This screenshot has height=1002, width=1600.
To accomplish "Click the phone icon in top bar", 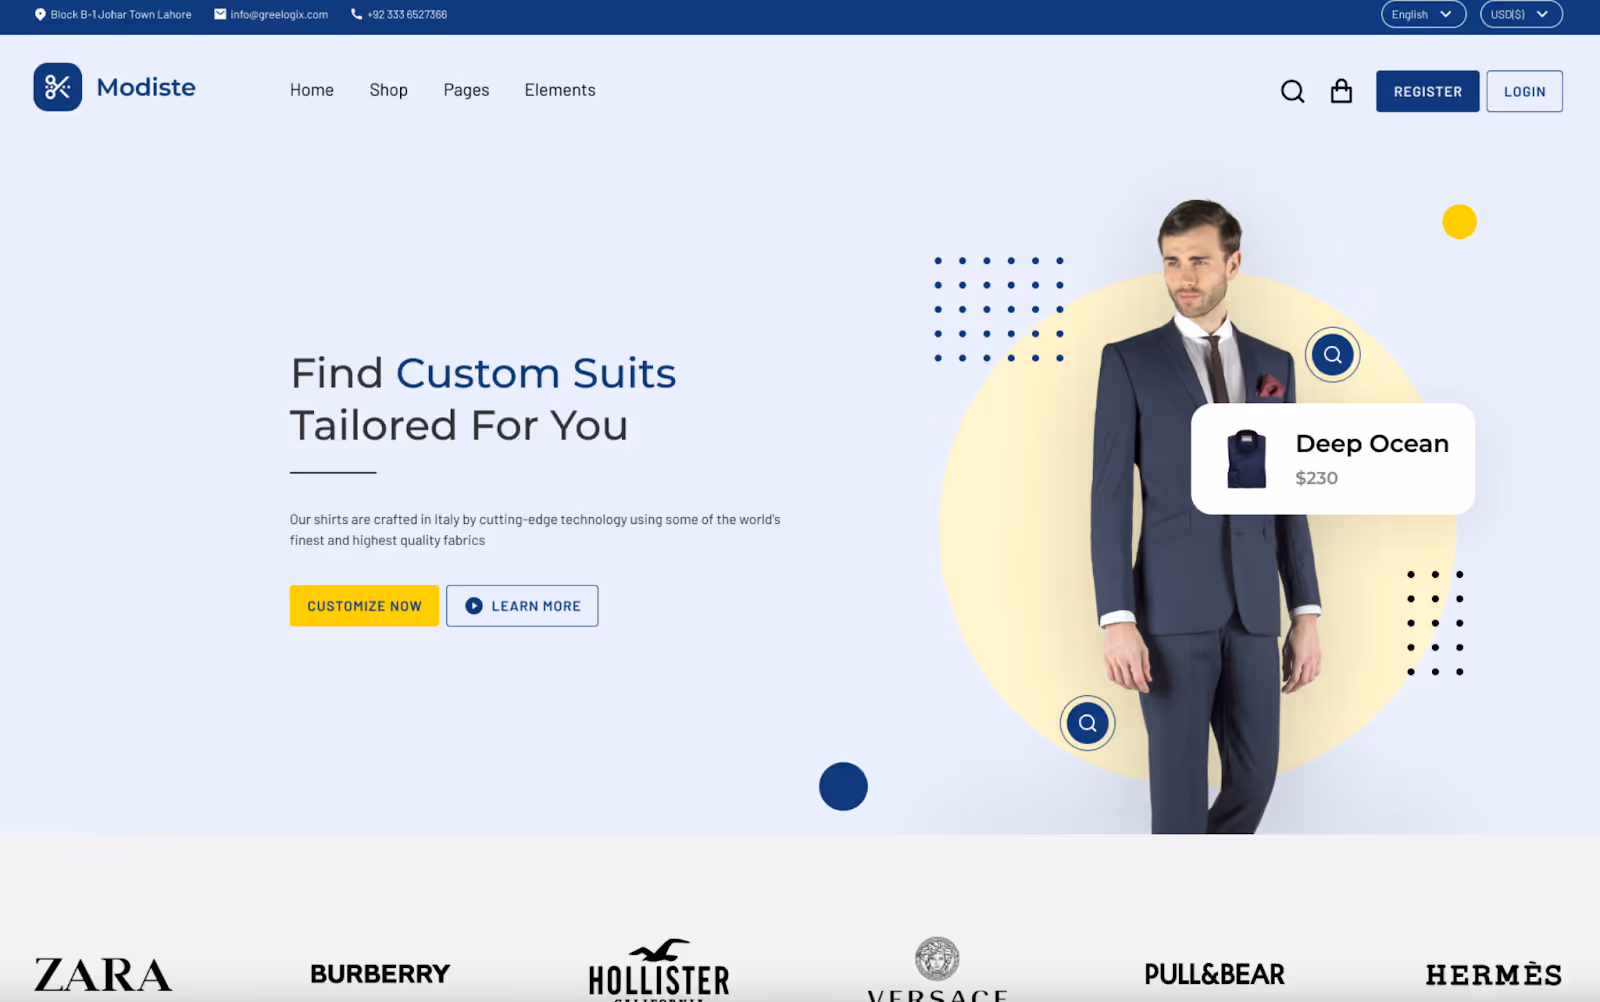I will tap(356, 14).
